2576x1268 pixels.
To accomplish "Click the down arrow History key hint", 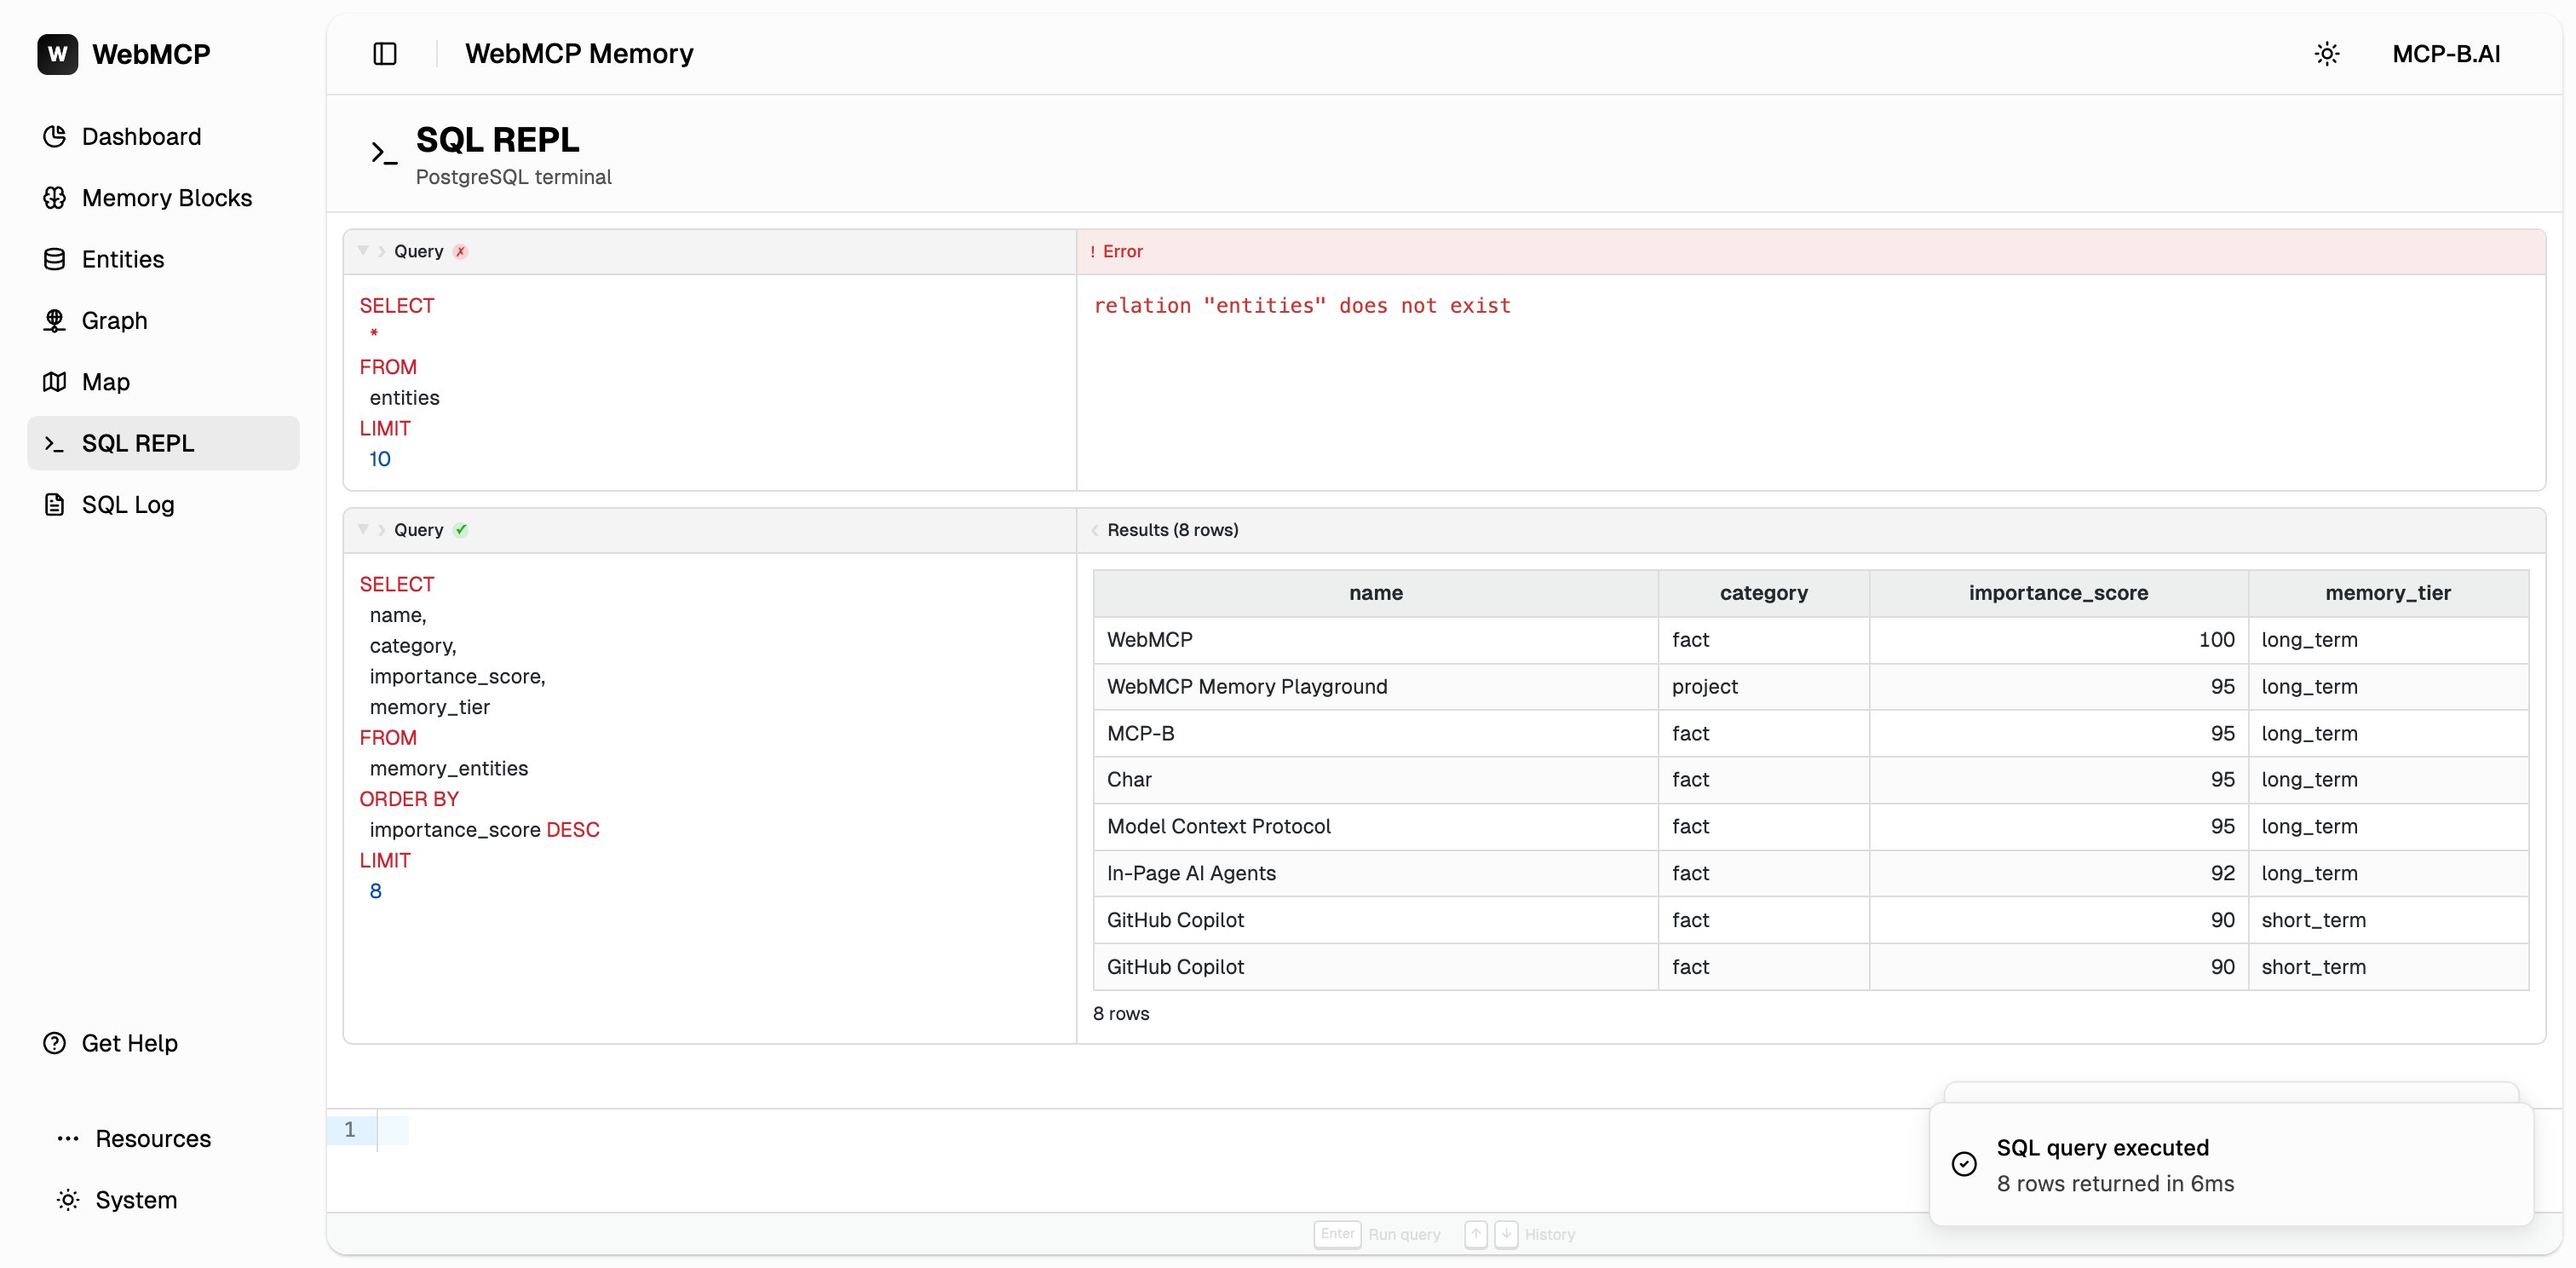I will pos(1506,1234).
